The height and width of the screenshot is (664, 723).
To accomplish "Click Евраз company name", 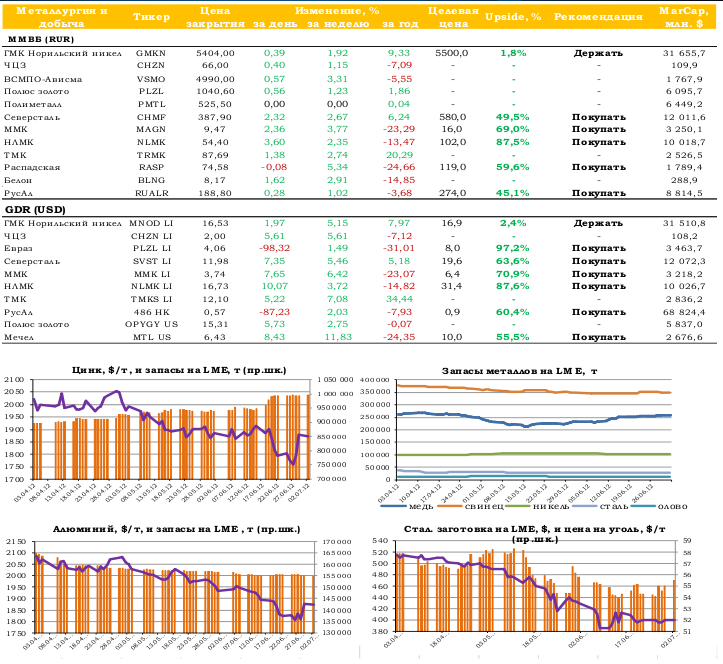I will [18, 248].
